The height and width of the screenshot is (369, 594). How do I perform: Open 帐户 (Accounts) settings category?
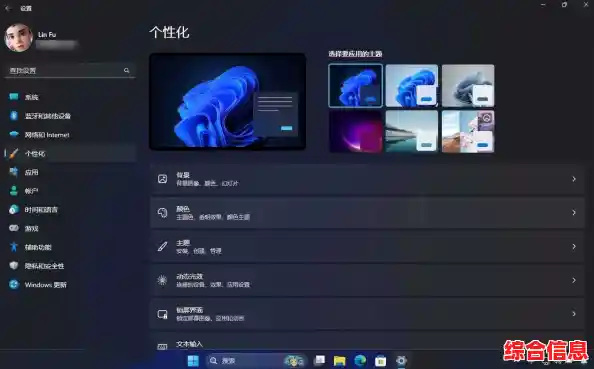(70, 191)
